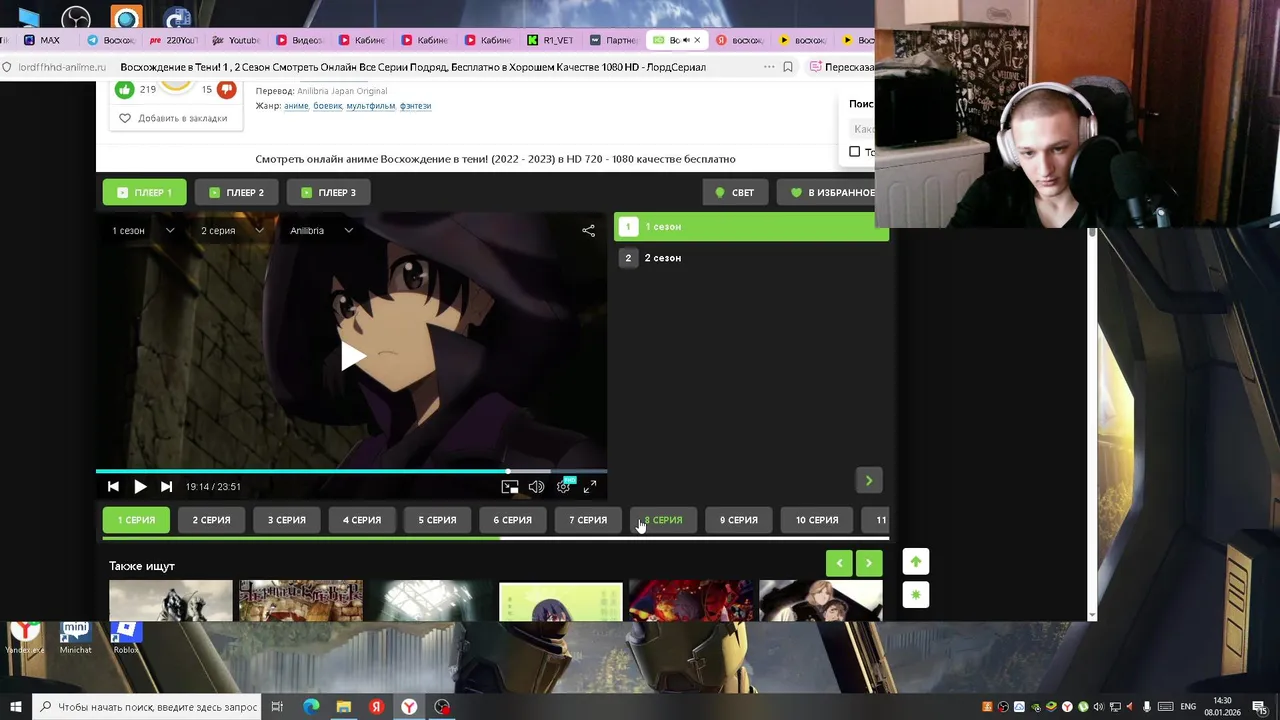Image resolution: width=1280 pixels, height=720 pixels.
Task: Open the three-dots menu in the address bar
Action: 768,67
